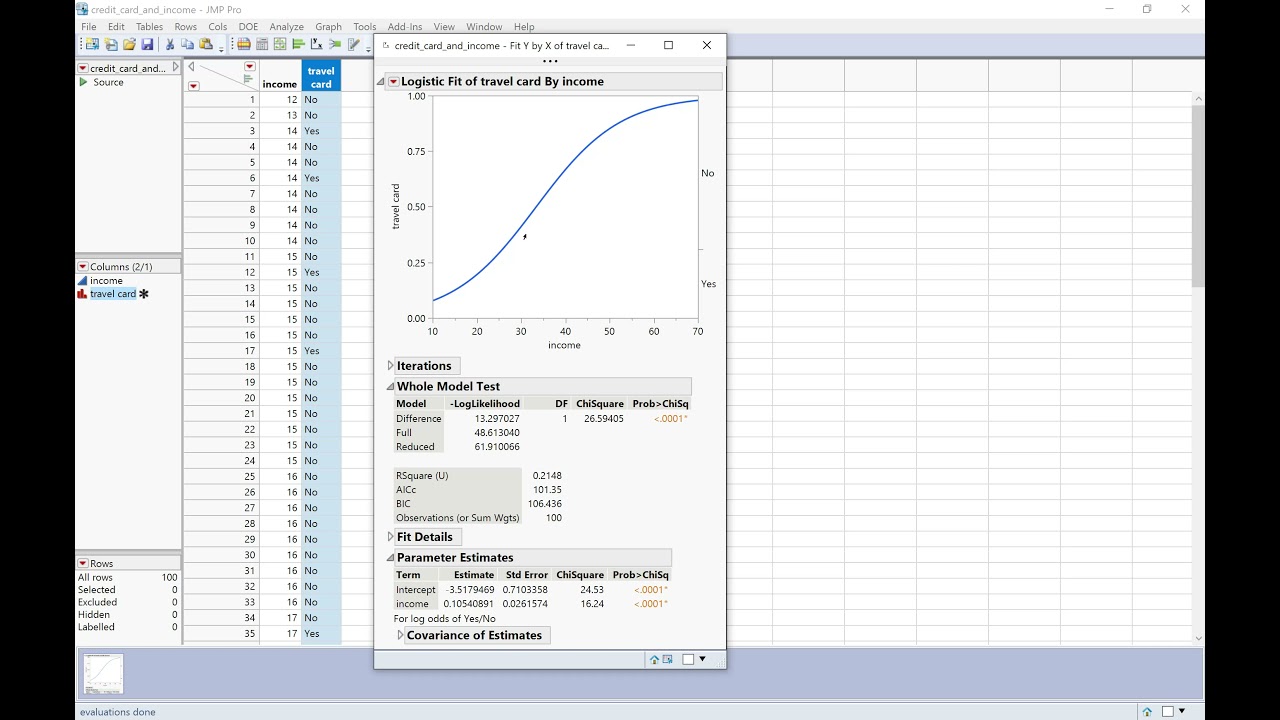Open the File menu

click(89, 27)
